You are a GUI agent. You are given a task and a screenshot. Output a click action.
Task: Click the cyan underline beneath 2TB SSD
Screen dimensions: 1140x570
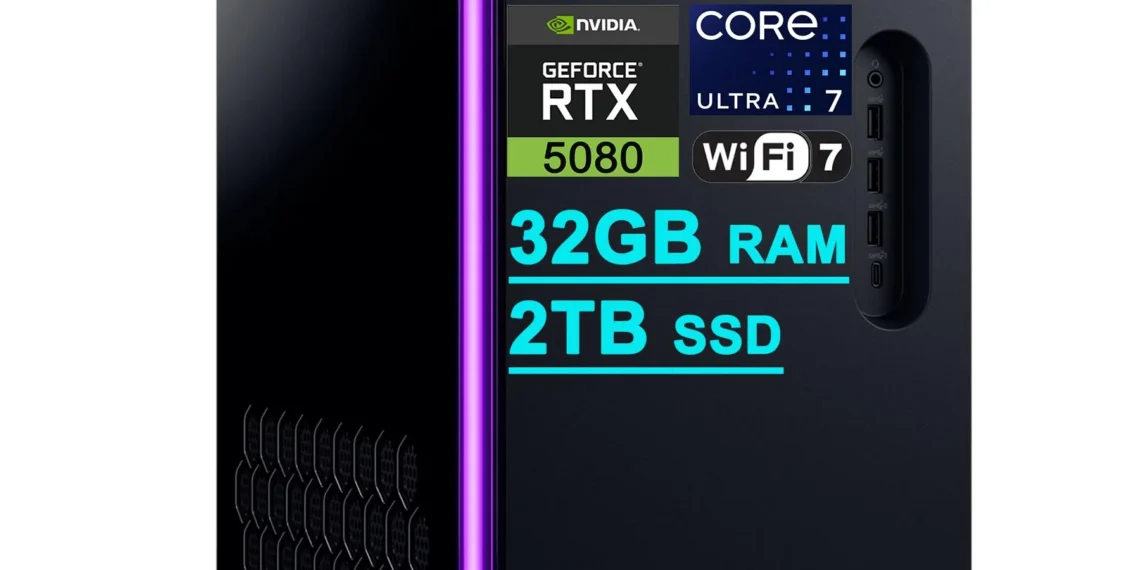646,370
